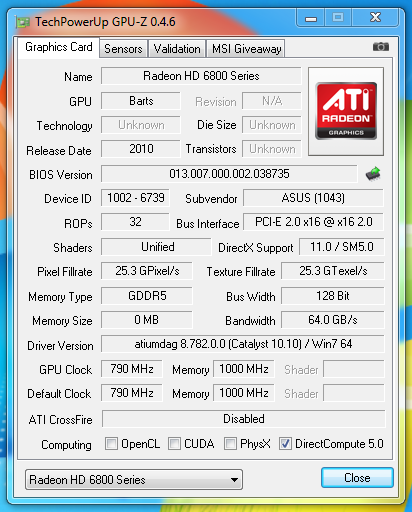Viewport: 412px width, 512px height.
Task: Click the Subvendor field ASUS (1043)
Action: [313, 198]
